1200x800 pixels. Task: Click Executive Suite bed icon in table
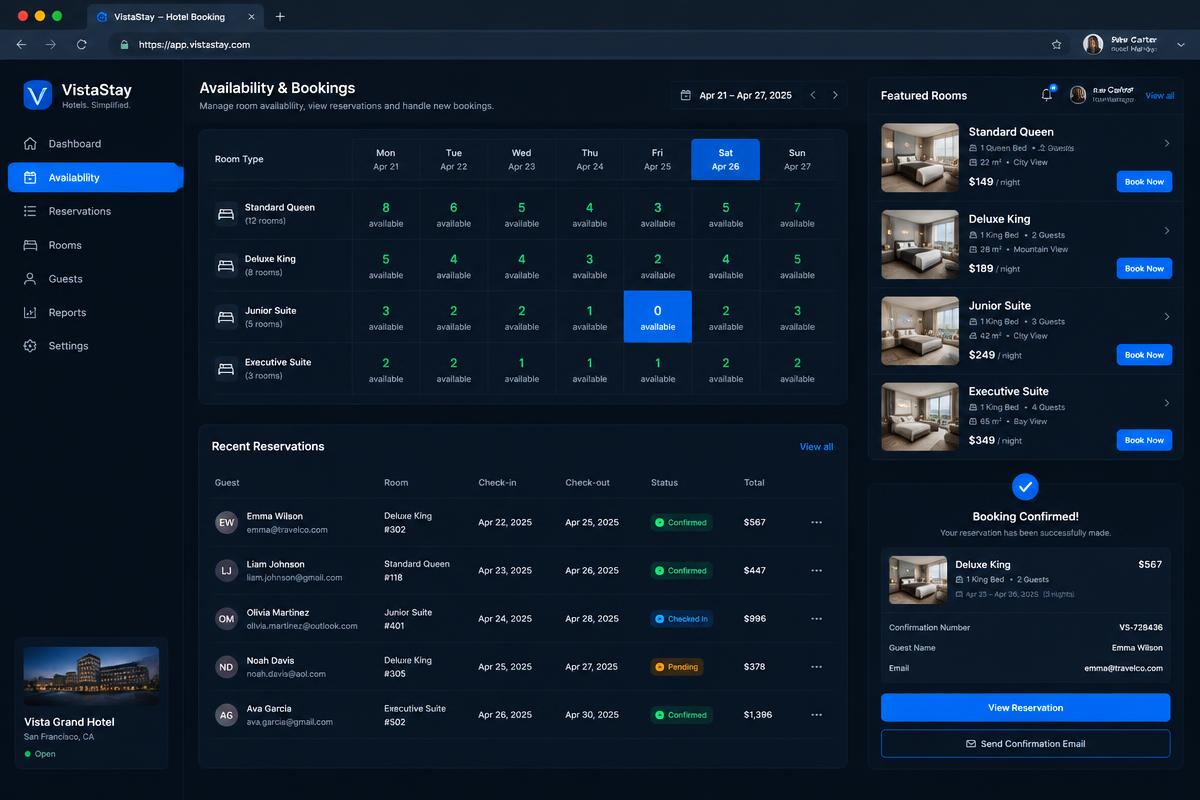point(226,369)
